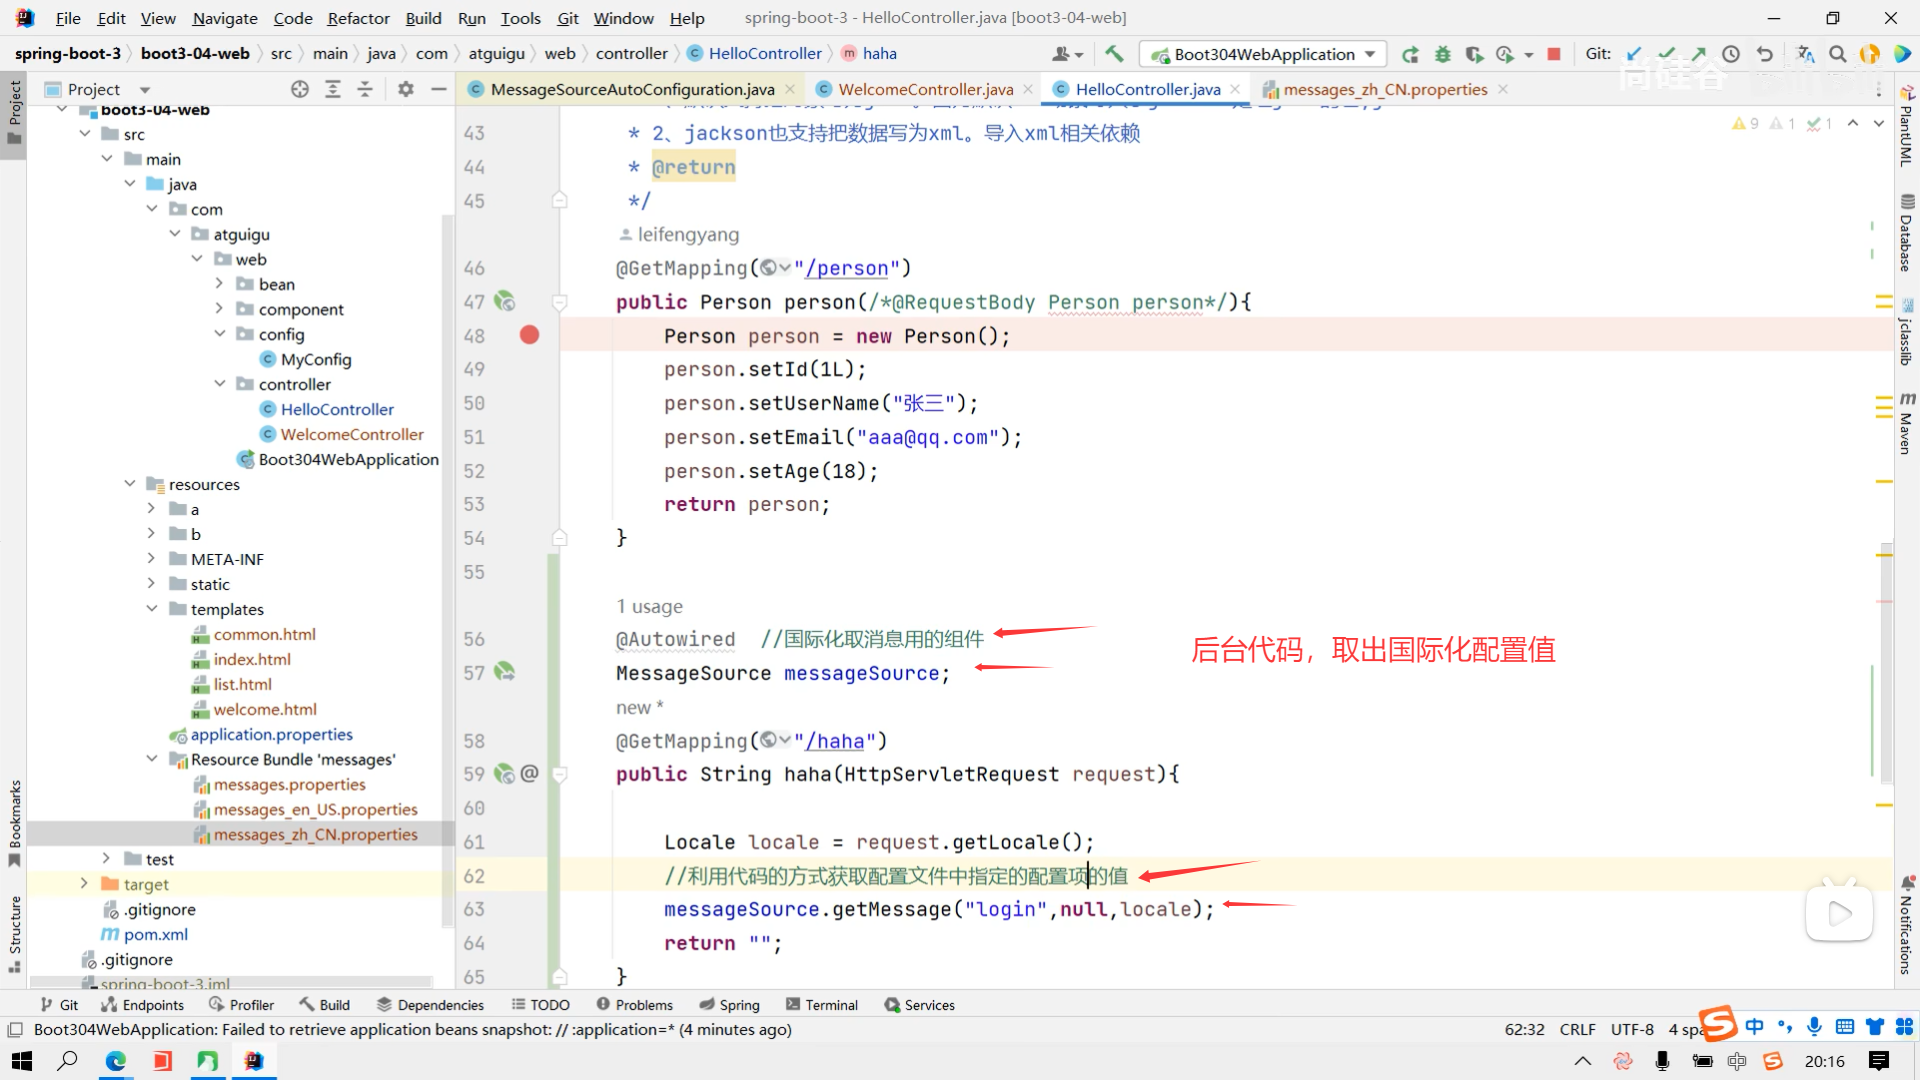Start debugging with the bug icon
The width and height of the screenshot is (1920, 1080).
point(1442,54)
